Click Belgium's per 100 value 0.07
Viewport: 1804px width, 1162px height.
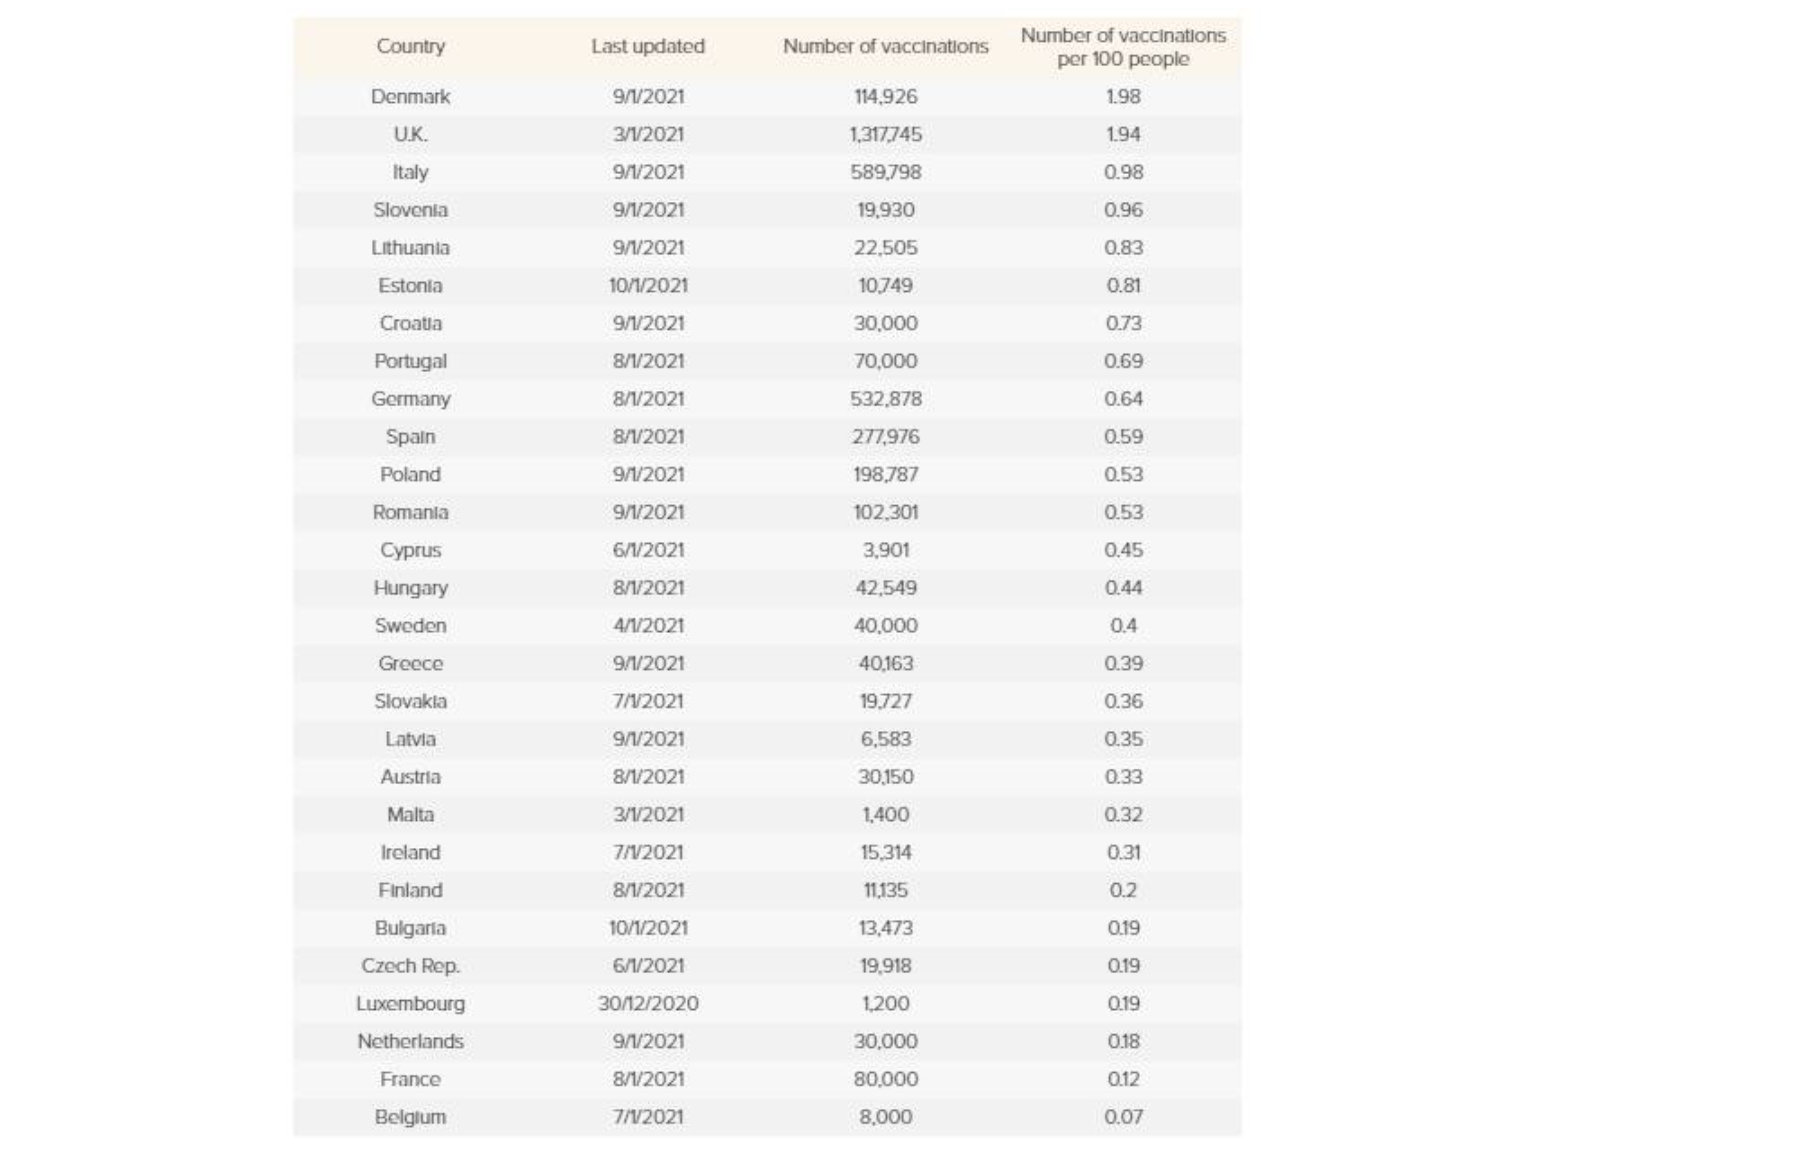[x=1123, y=1117]
